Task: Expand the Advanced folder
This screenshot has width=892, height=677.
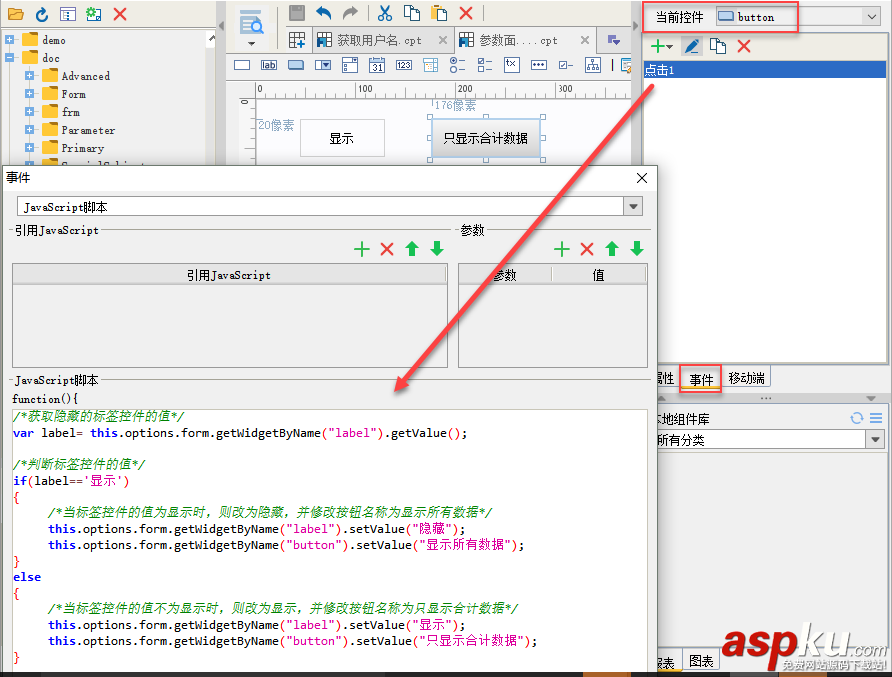Action: [30, 75]
